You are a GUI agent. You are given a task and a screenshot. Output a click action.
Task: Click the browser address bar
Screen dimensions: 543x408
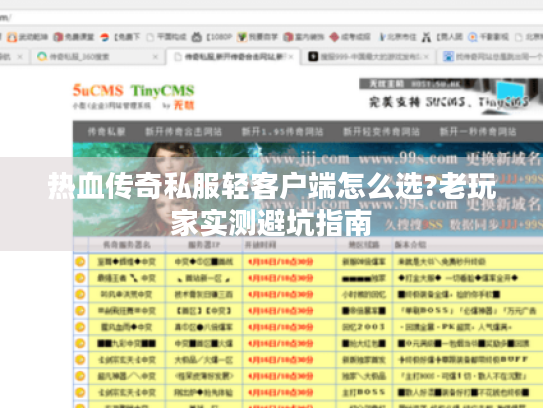pos(272,17)
